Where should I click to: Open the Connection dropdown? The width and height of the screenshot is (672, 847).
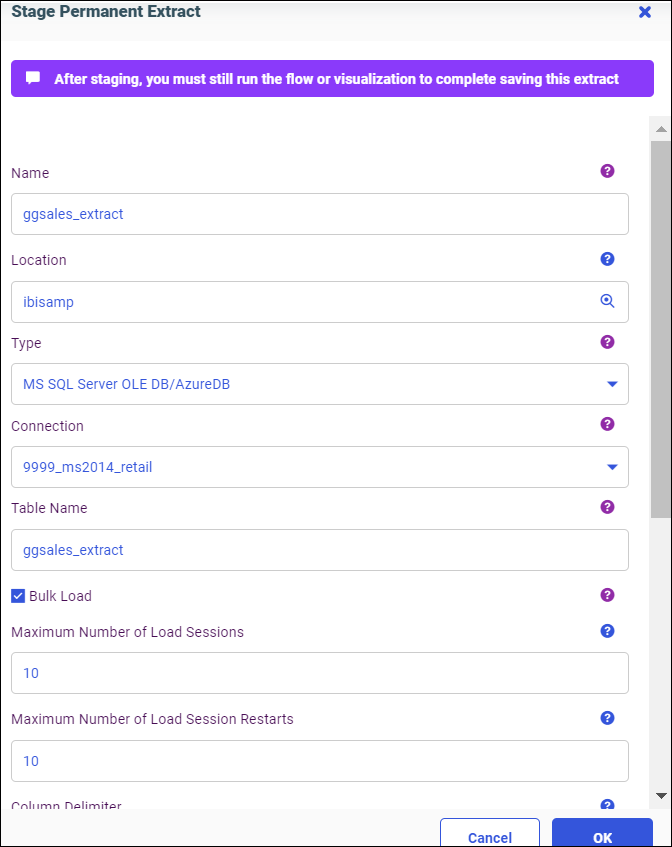tap(612, 467)
